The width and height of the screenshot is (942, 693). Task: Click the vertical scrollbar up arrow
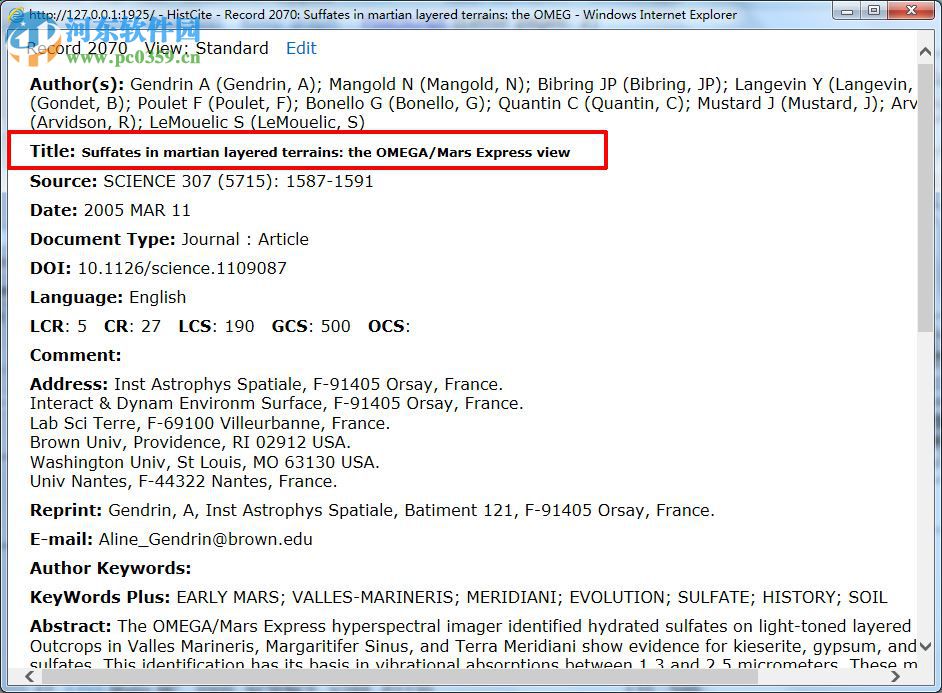[925, 52]
